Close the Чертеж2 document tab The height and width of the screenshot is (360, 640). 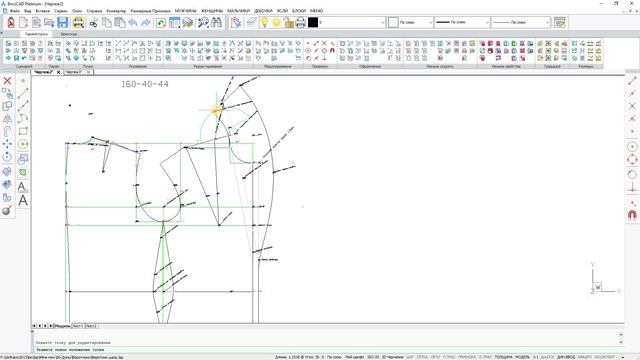click(58, 72)
